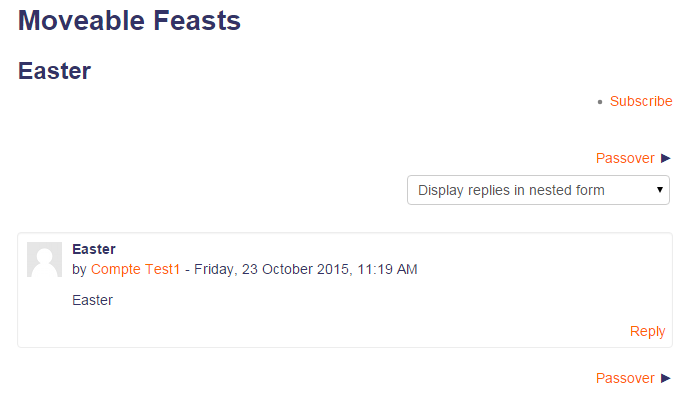Reply to the Easter post
679x409 pixels.
(x=647, y=331)
